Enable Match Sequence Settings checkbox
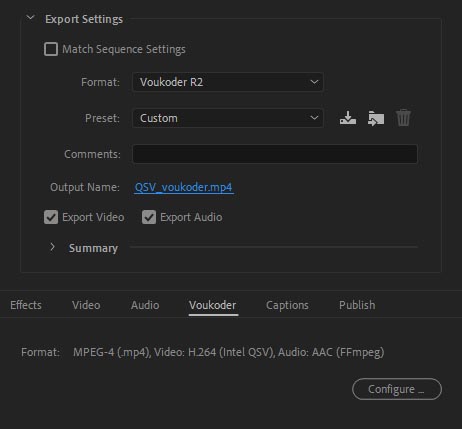Screen dimensions: 462x429 pos(51,49)
